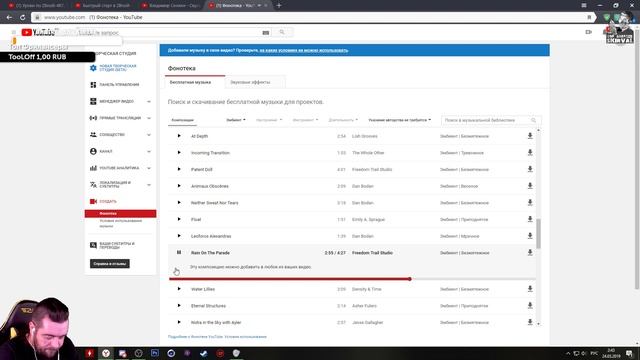640x360 pixels.
Task: Play the track Incoming Transition
Action: [x=179, y=153]
